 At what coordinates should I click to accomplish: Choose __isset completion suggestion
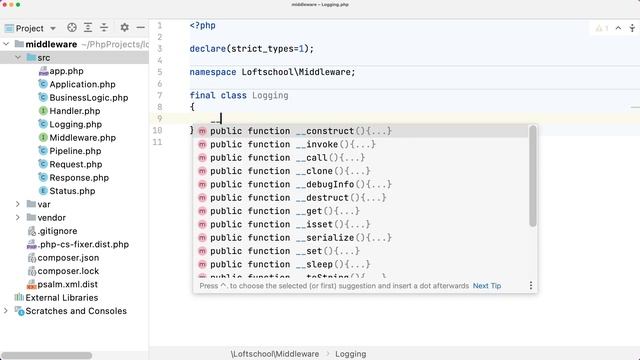coord(361,224)
